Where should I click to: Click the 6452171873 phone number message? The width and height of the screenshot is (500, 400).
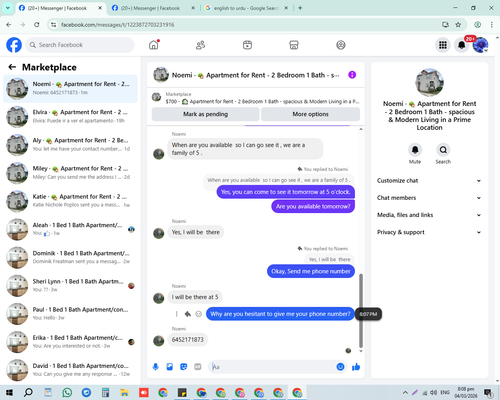188,340
